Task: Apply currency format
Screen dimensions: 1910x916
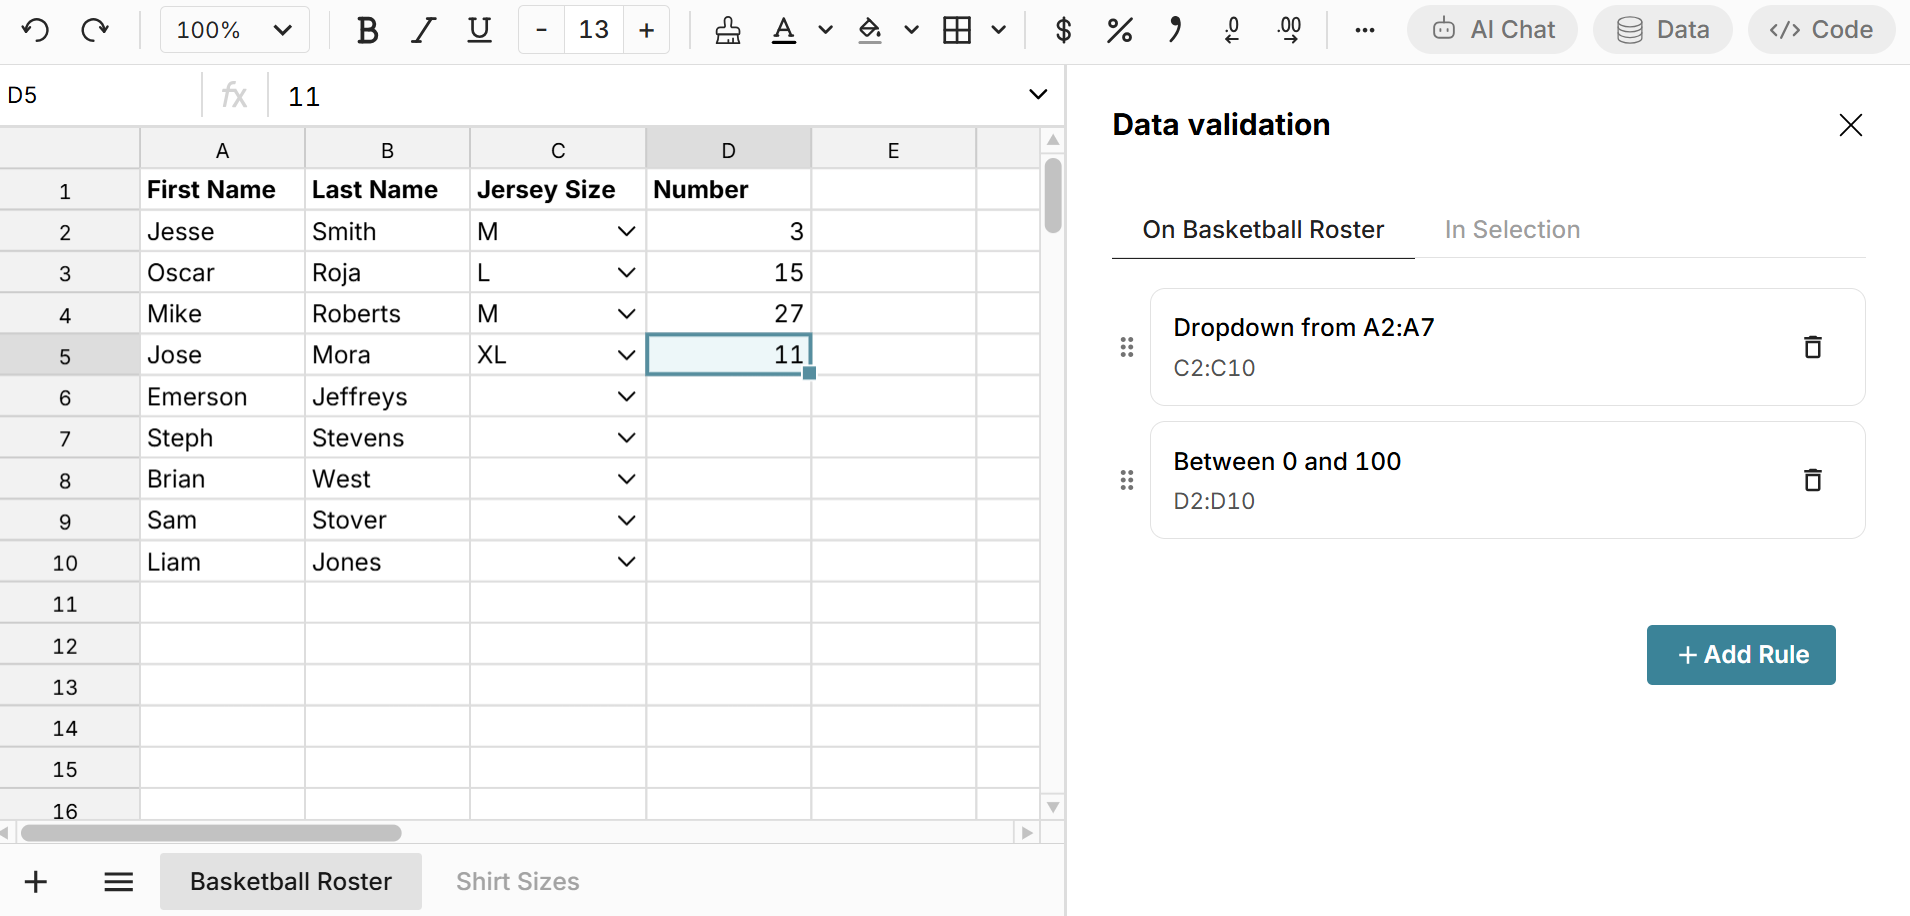Action: (x=1063, y=30)
